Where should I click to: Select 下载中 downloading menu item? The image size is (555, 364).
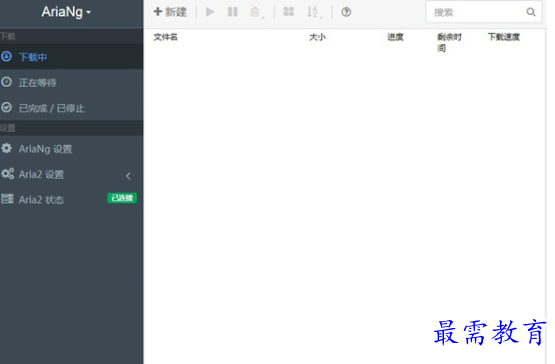pos(71,57)
